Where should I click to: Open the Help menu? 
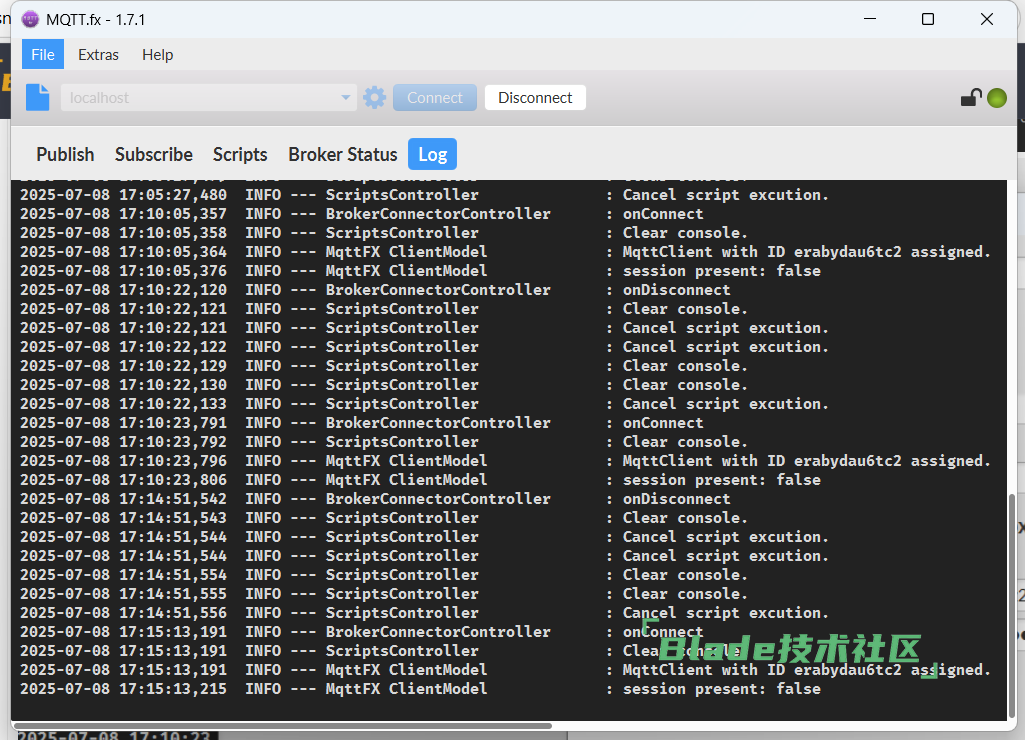(x=157, y=55)
